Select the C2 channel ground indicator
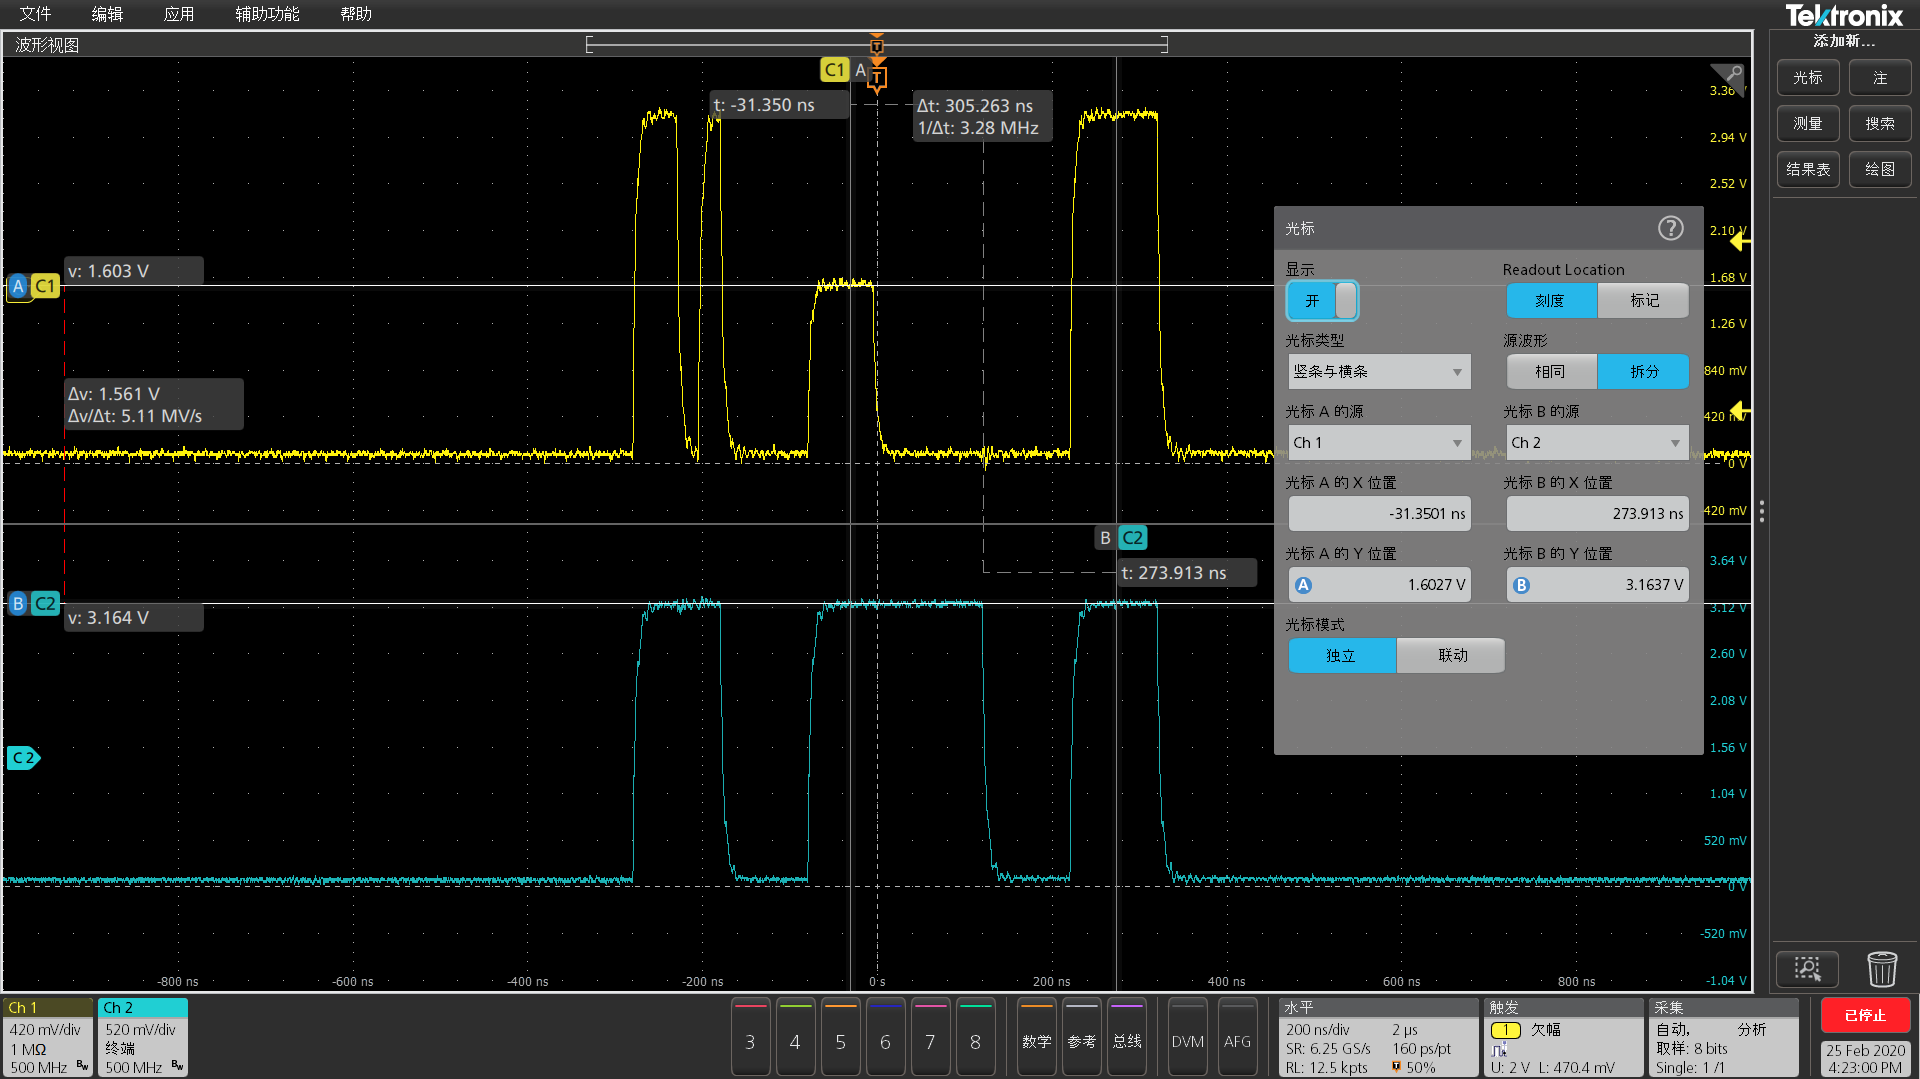This screenshot has width=1920, height=1079. [x=24, y=758]
